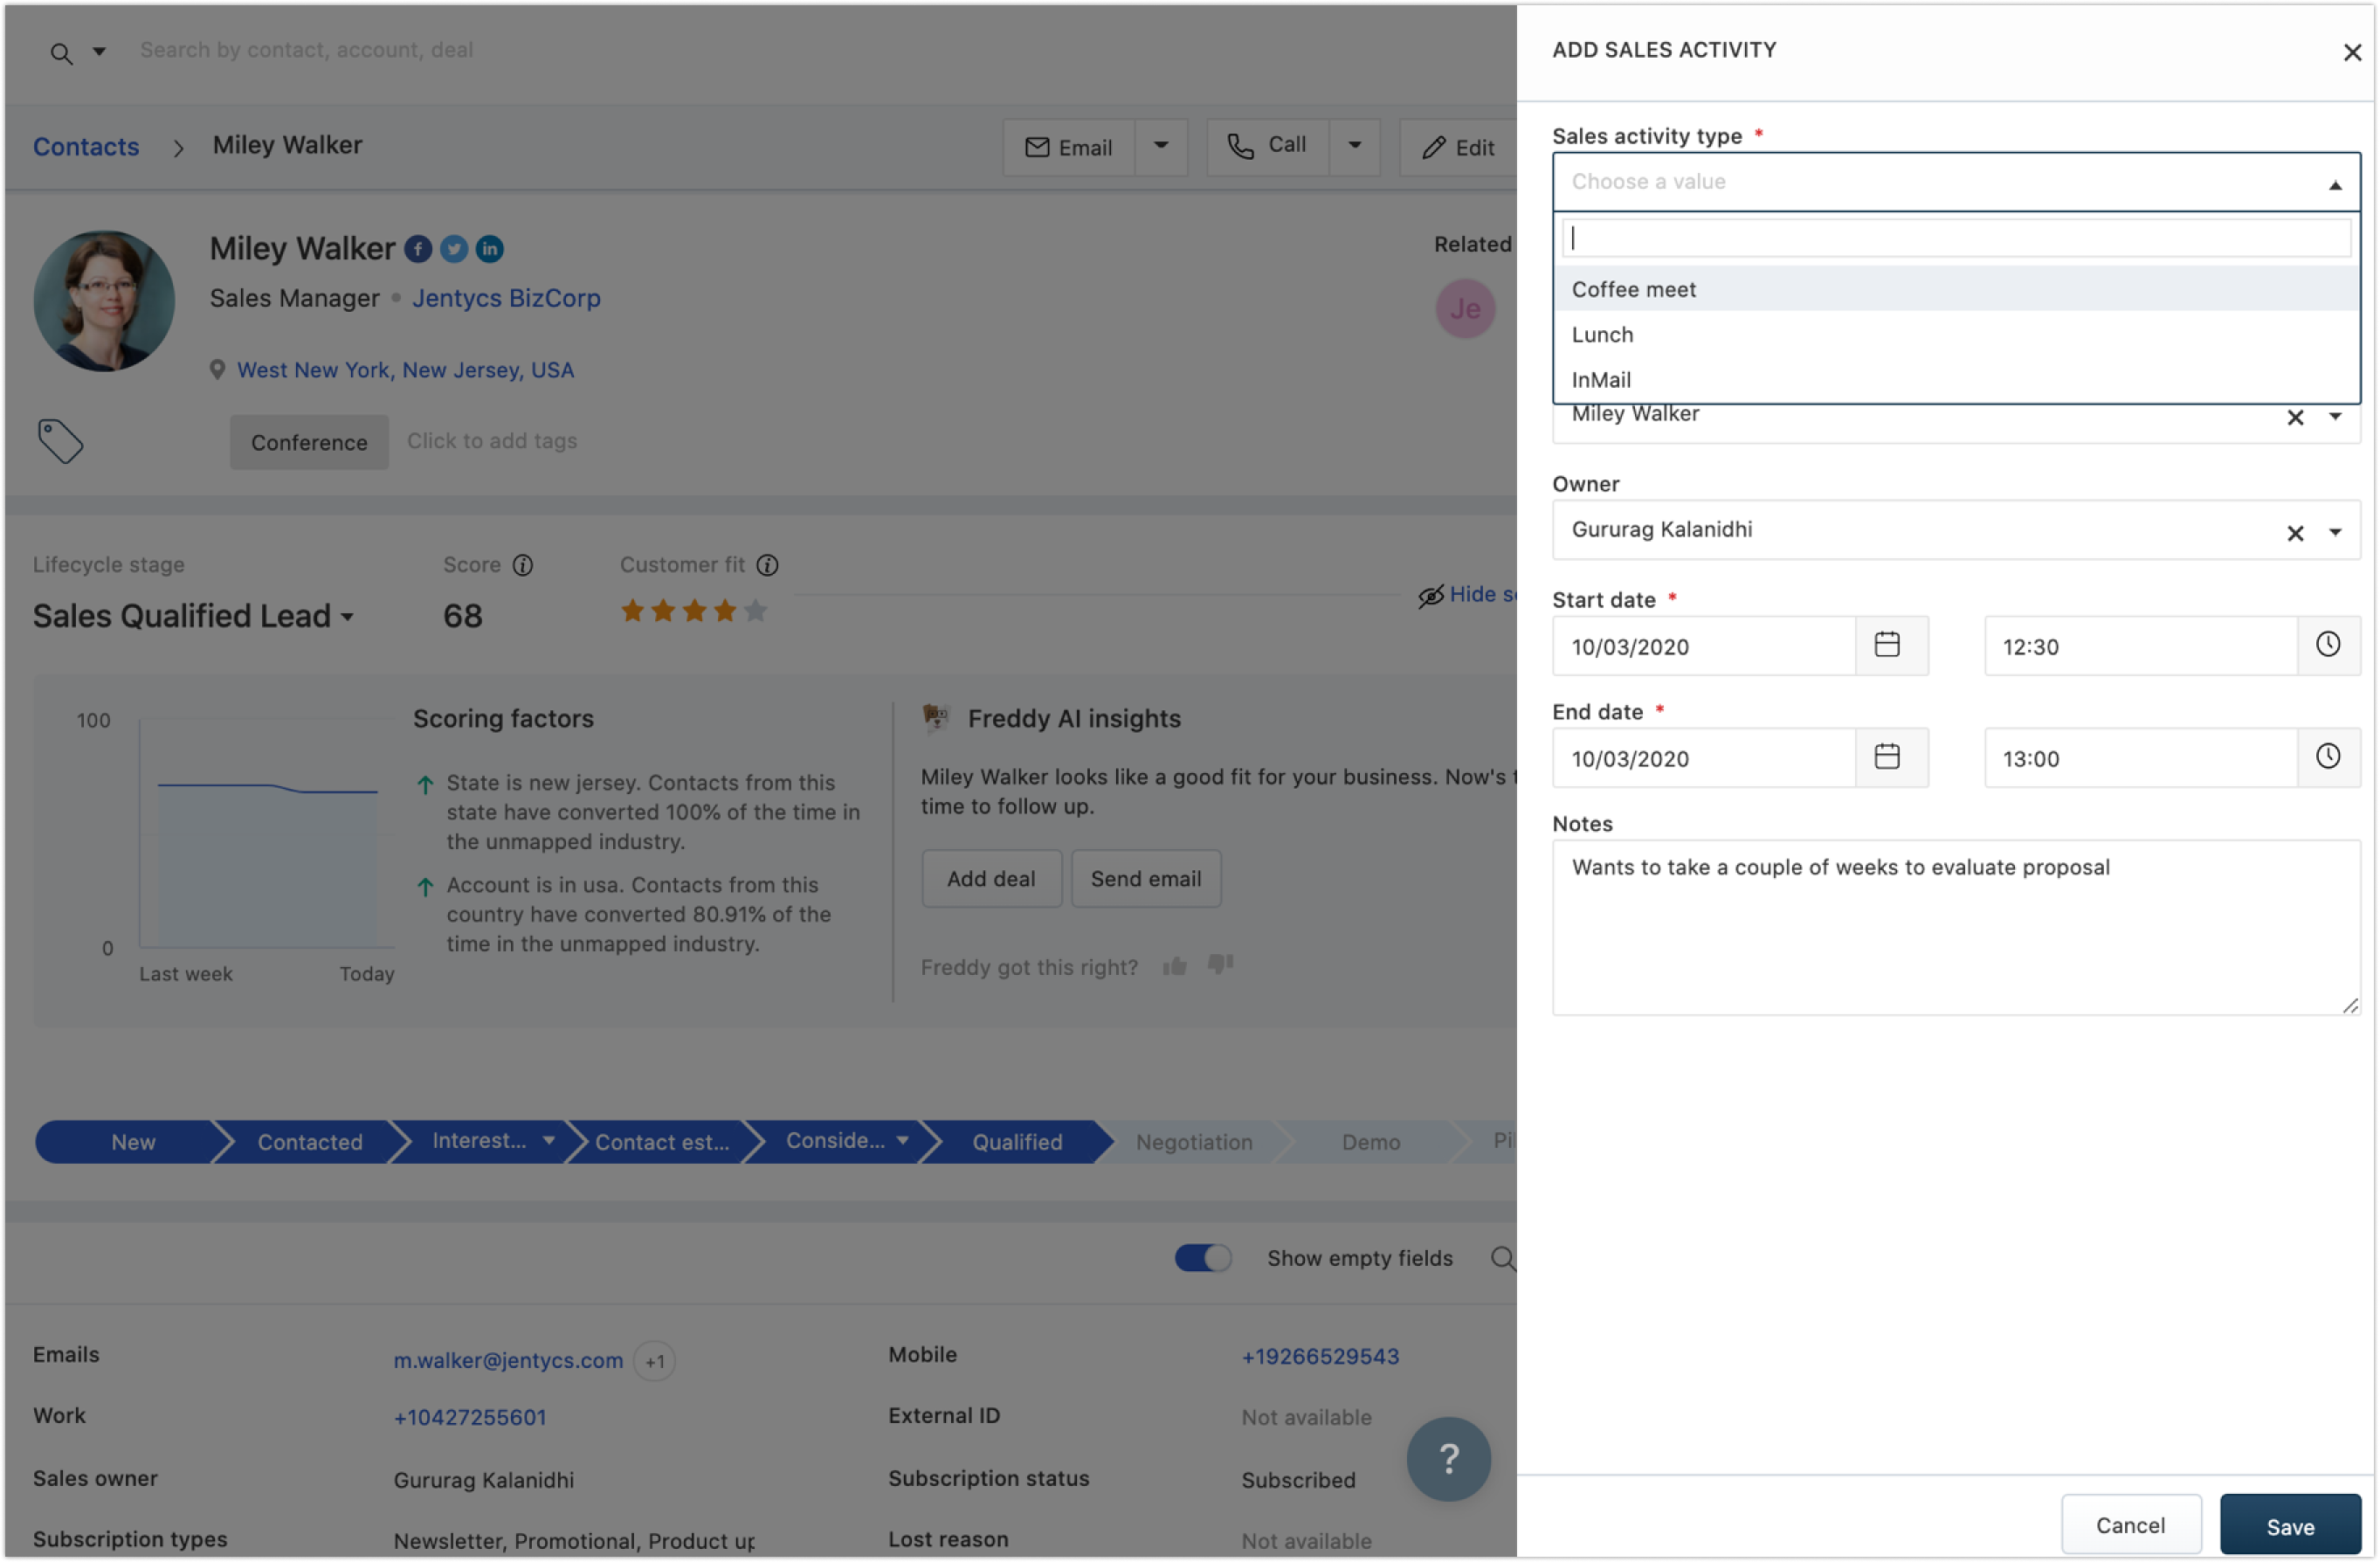Open start date calendar picker
Image resolution: width=2380 pixels, height=1562 pixels.
1886,645
